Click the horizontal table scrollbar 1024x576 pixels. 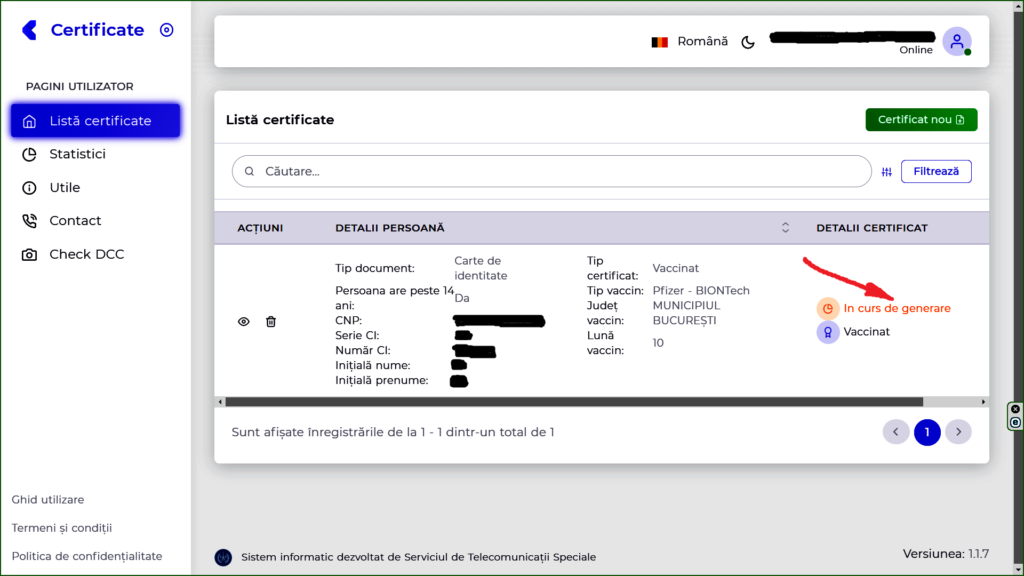pos(570,402)
